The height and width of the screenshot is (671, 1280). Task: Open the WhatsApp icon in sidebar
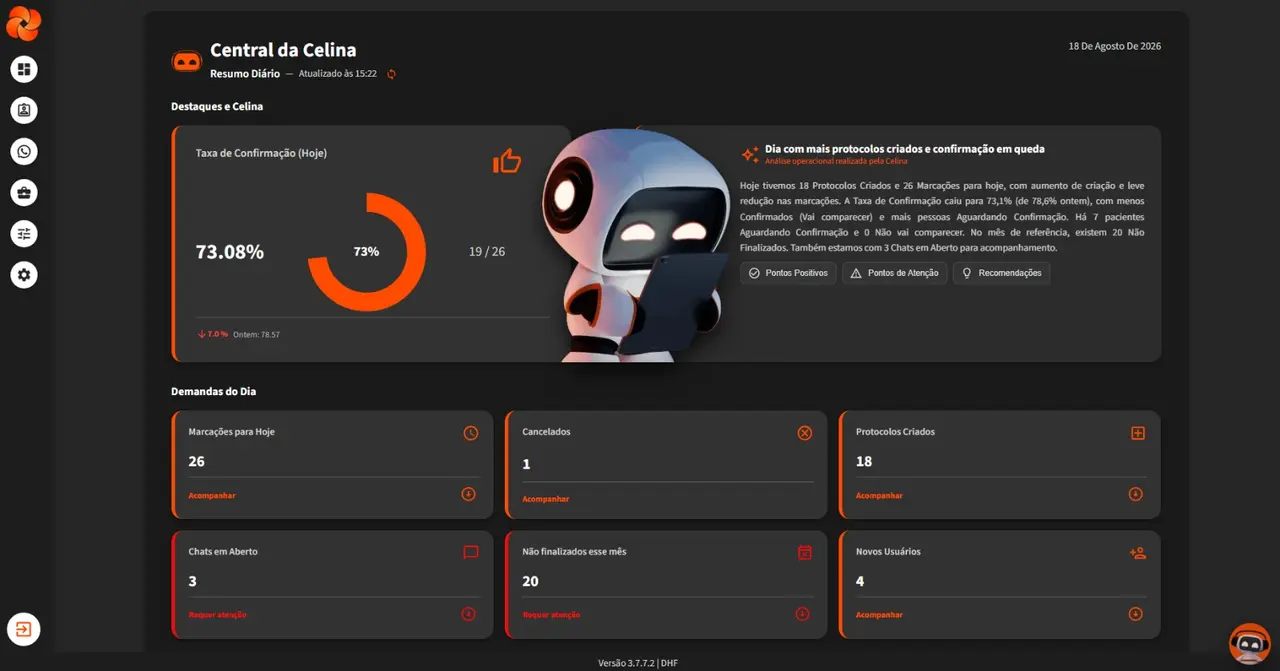pyautogui.click(x=24, y=151)
